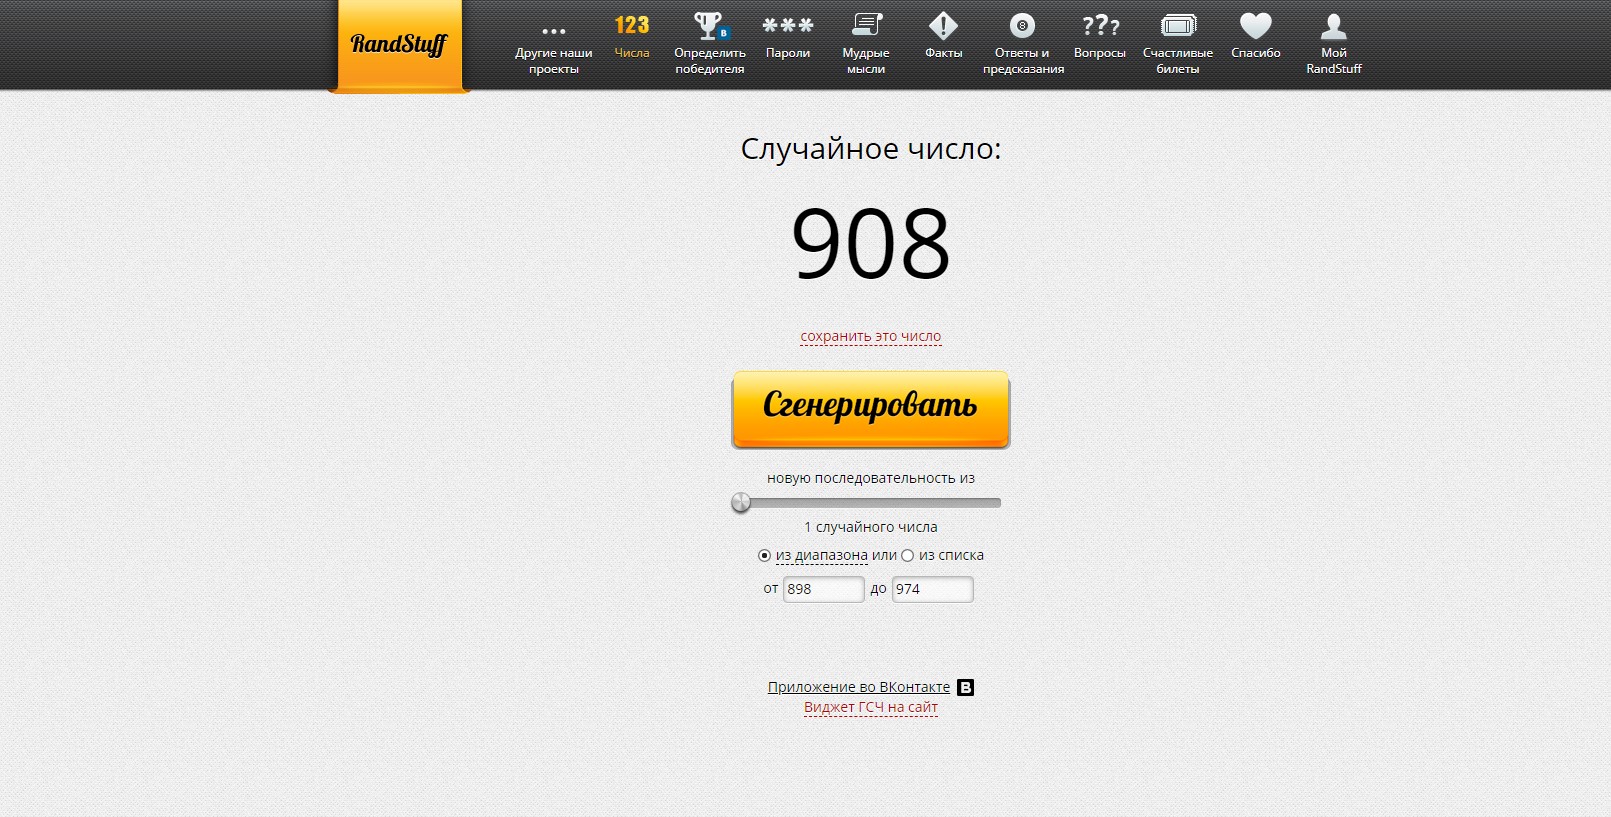The image size is (1611, 817).
Task: Open Счастливые билеты menu label
Action: pos(1178,61)
